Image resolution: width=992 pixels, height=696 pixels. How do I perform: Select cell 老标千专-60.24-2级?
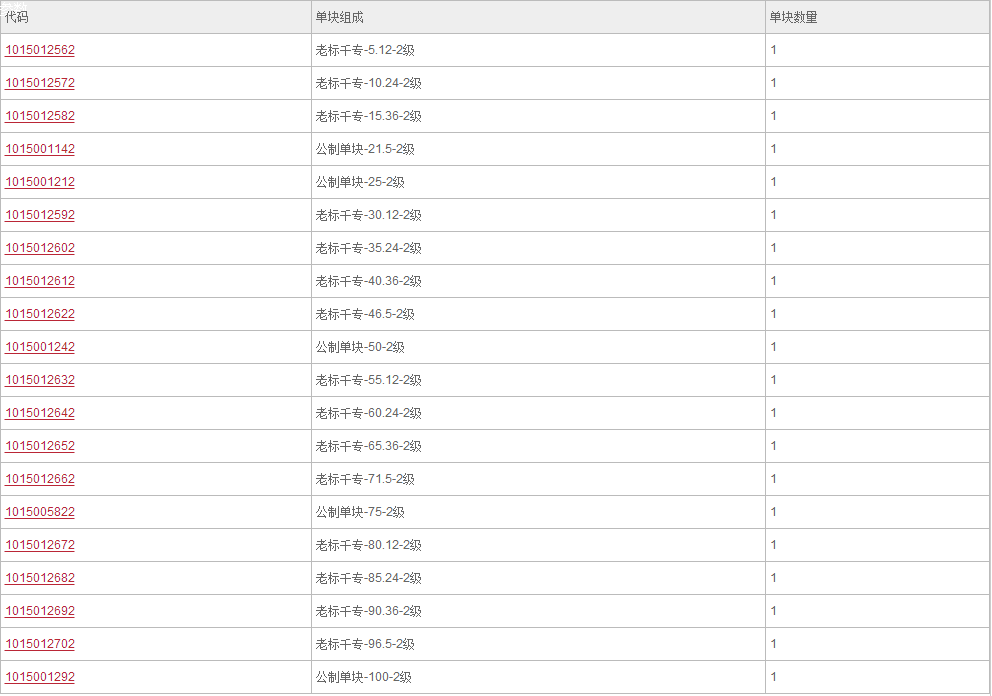point(538,413)
